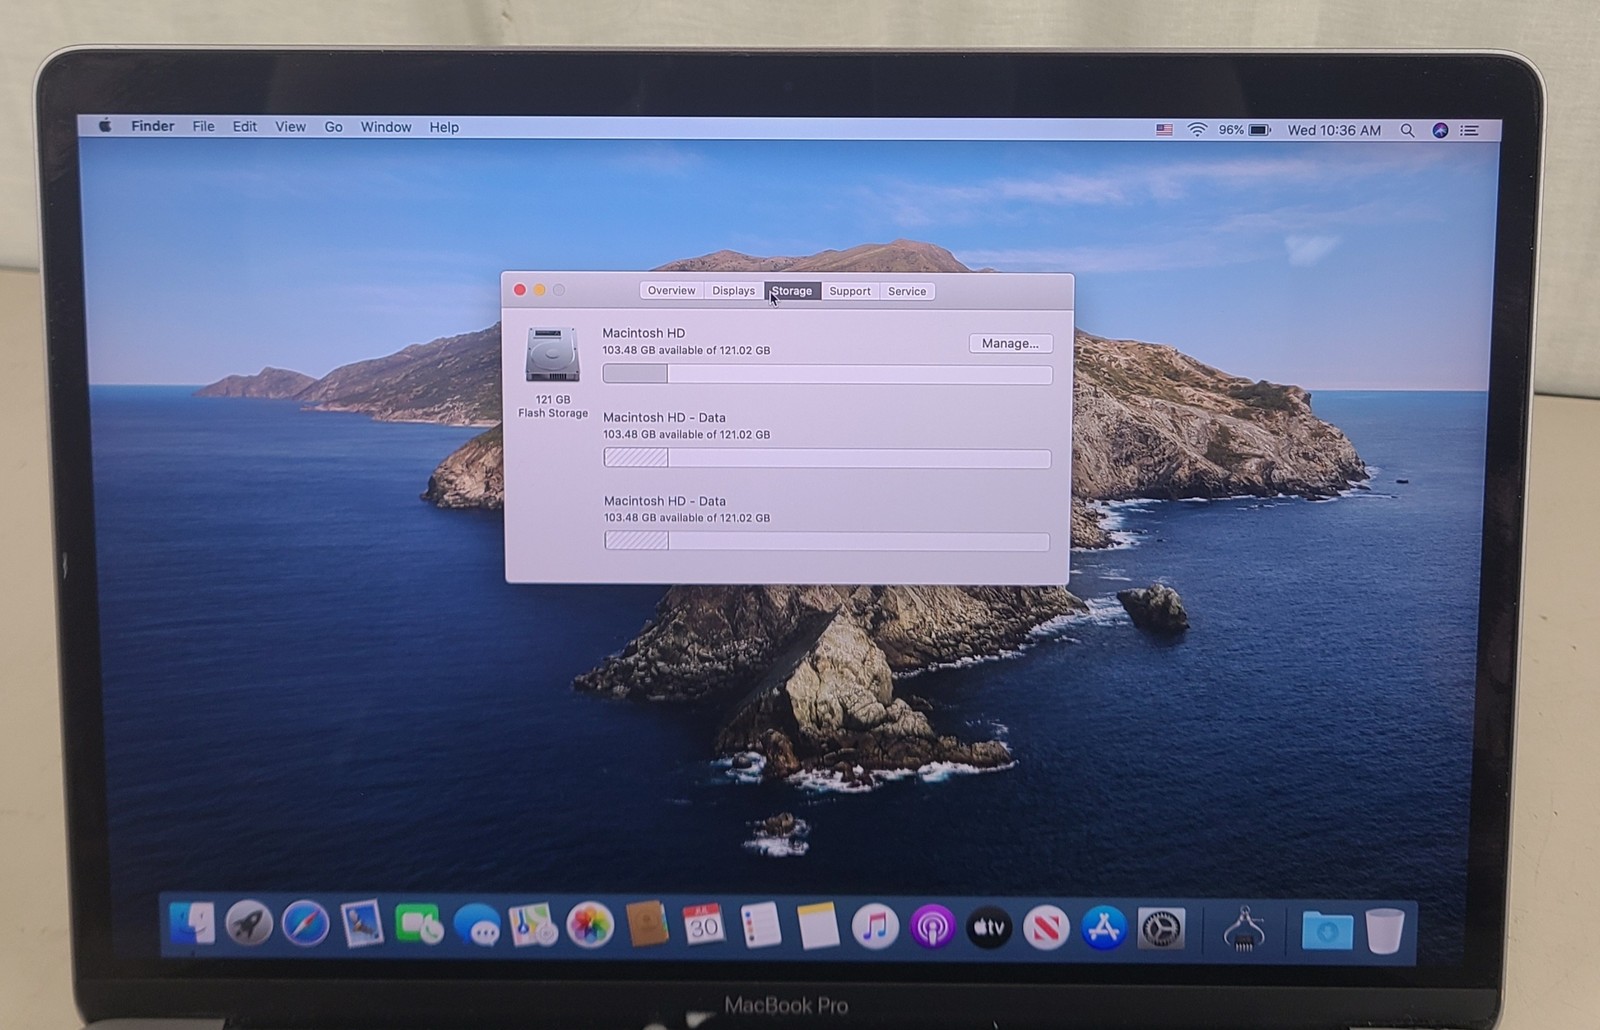Viewport: 1600px width, 1030px height.
Task: Open Launchpad from the Dock
Action: click(249, 924)
